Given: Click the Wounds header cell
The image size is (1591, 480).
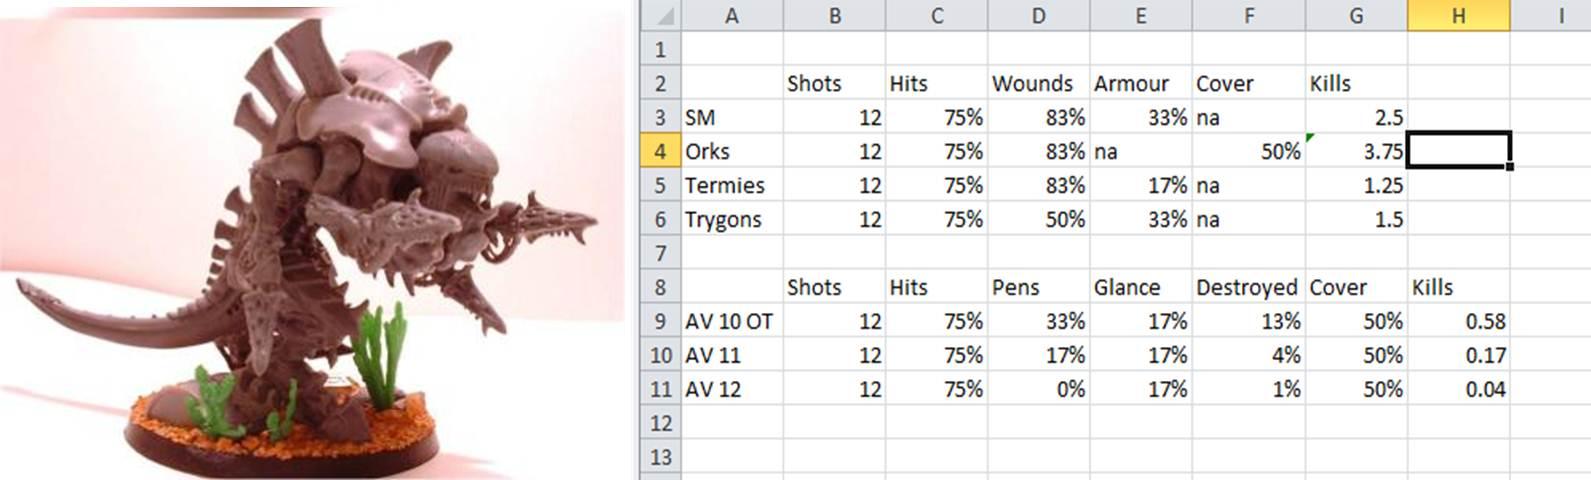Looking at the screenshot, I should click(1038, 83).
